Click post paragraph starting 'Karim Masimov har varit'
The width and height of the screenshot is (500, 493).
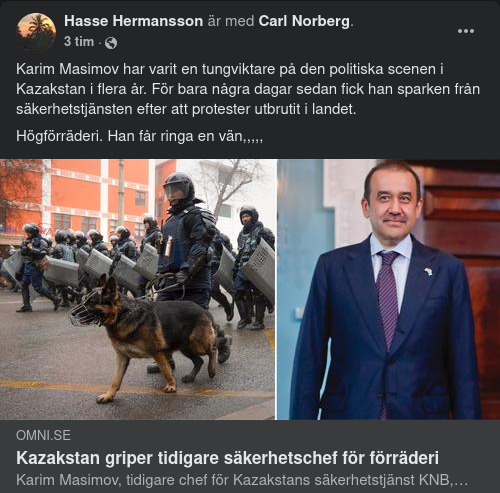(248, 89)
